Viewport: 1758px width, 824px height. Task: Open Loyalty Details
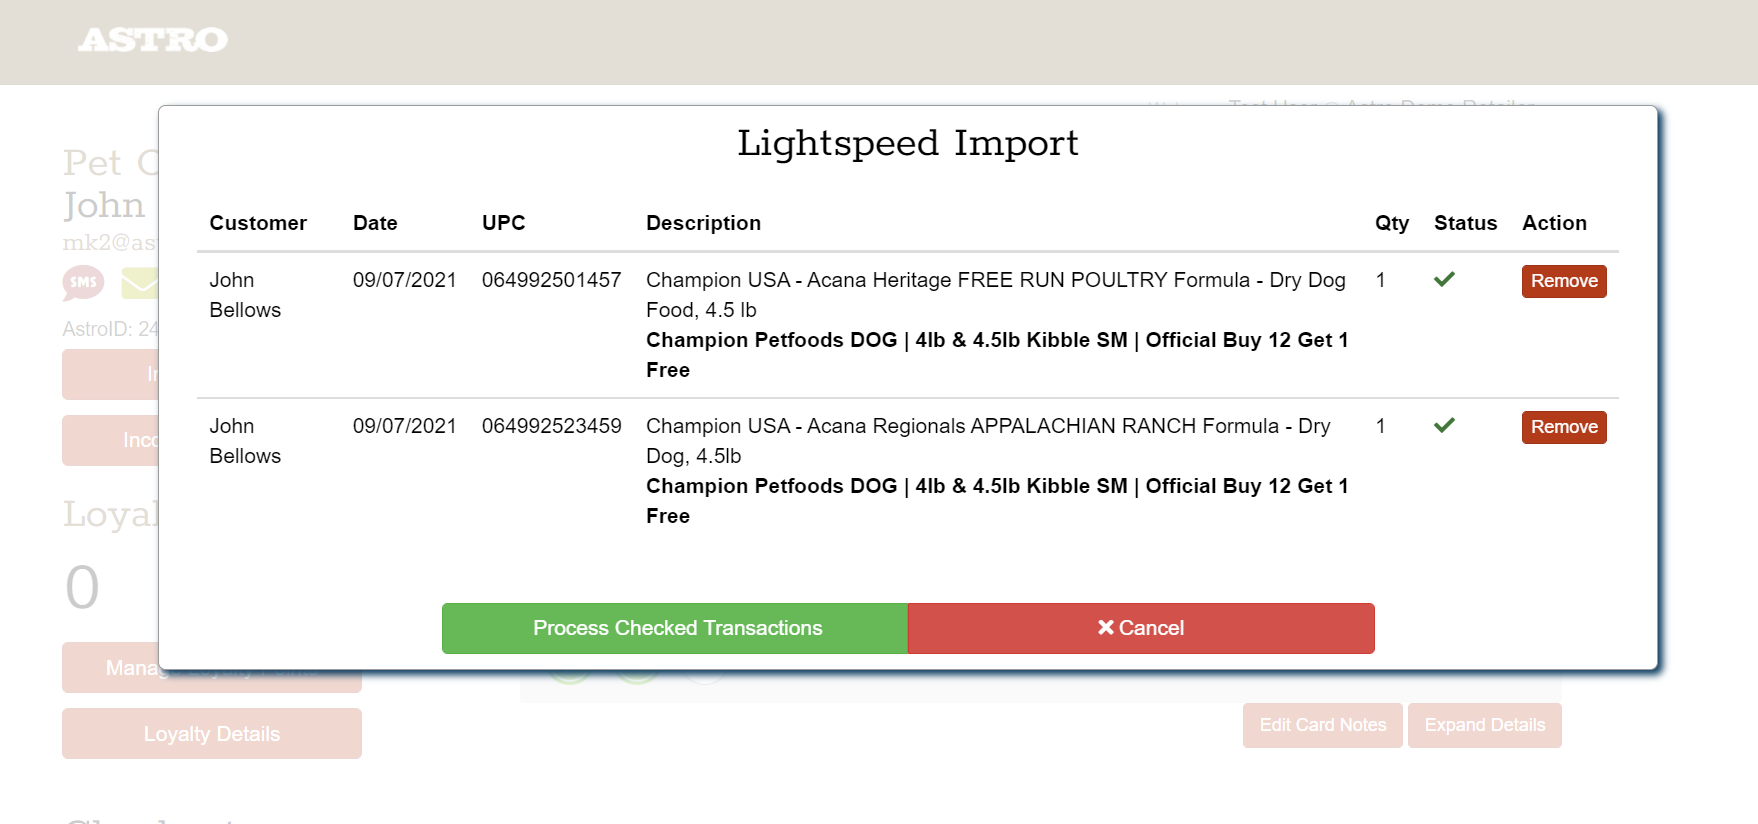coord(211,734)
